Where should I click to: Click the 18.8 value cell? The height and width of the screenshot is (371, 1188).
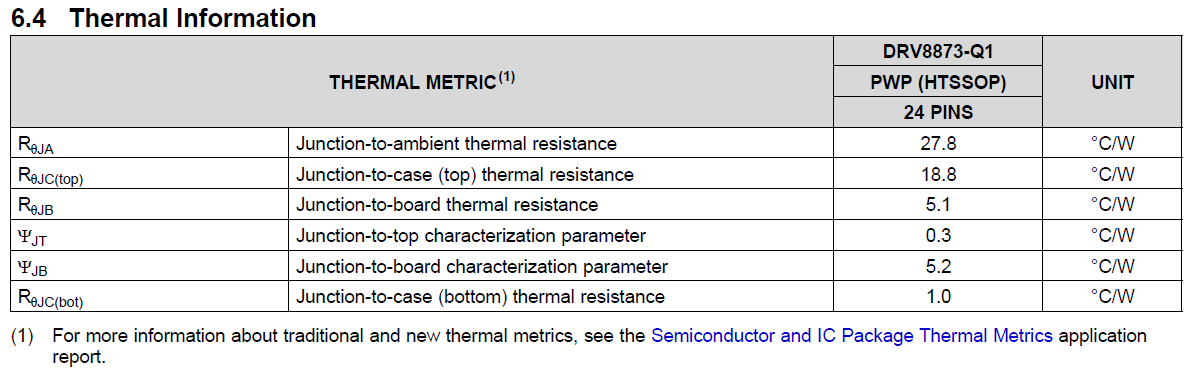point(938,173)
